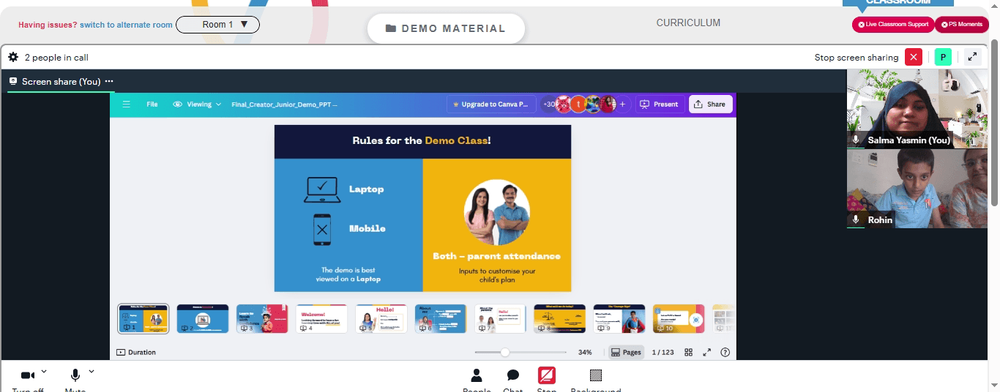This screenshot has height=392, width=1000.
Task: Open Screen share options ellipsis menu
Action: [109, 82]
